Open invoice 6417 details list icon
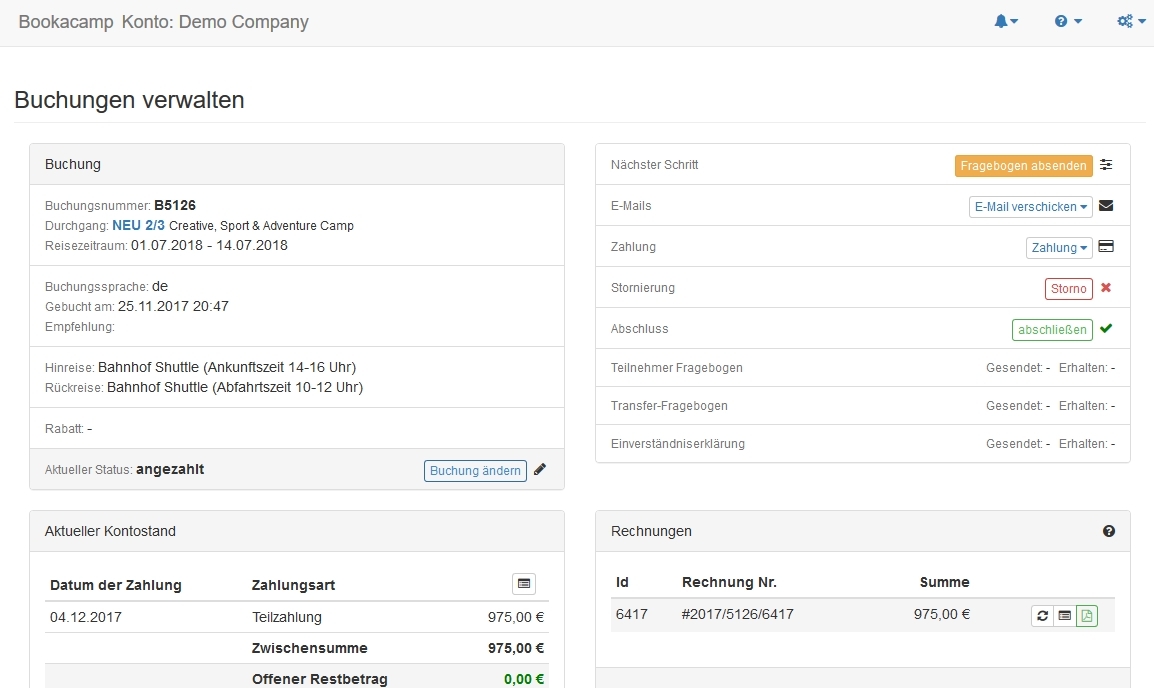 coord(1065,616)
